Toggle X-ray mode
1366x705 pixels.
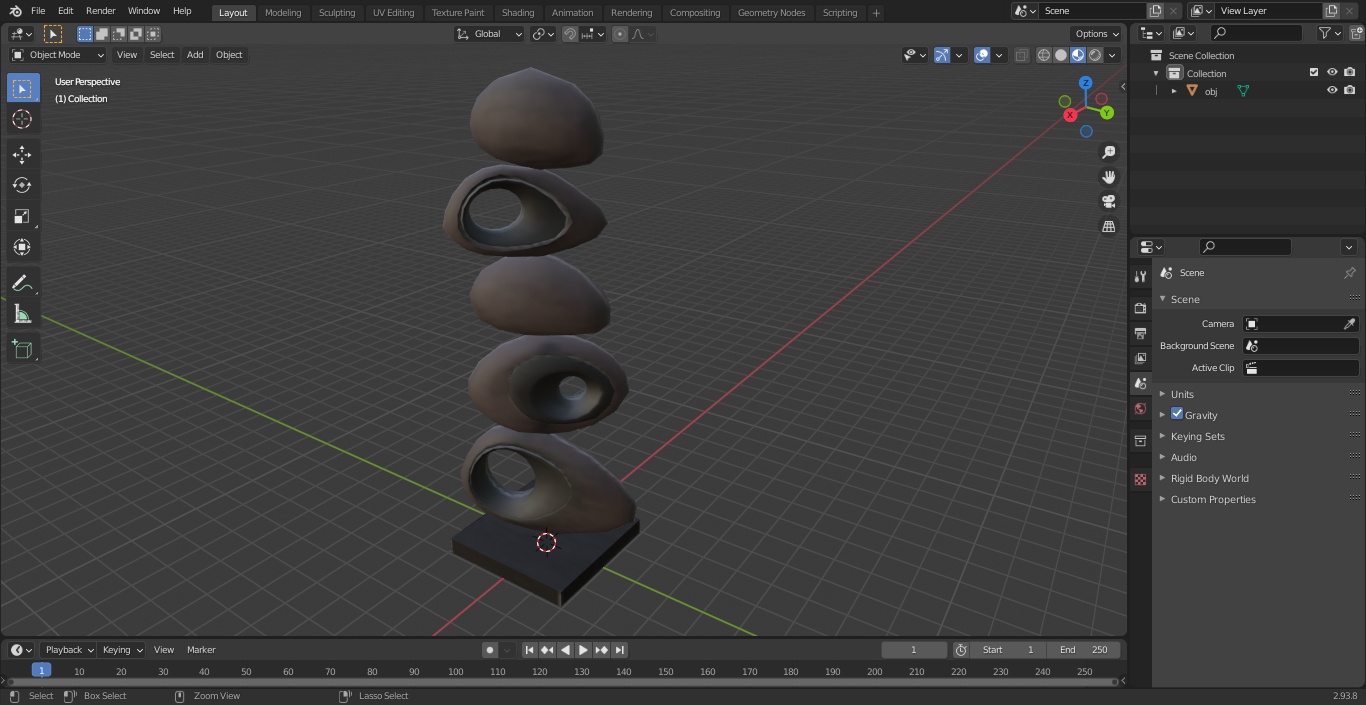(x=1021, y=55)
